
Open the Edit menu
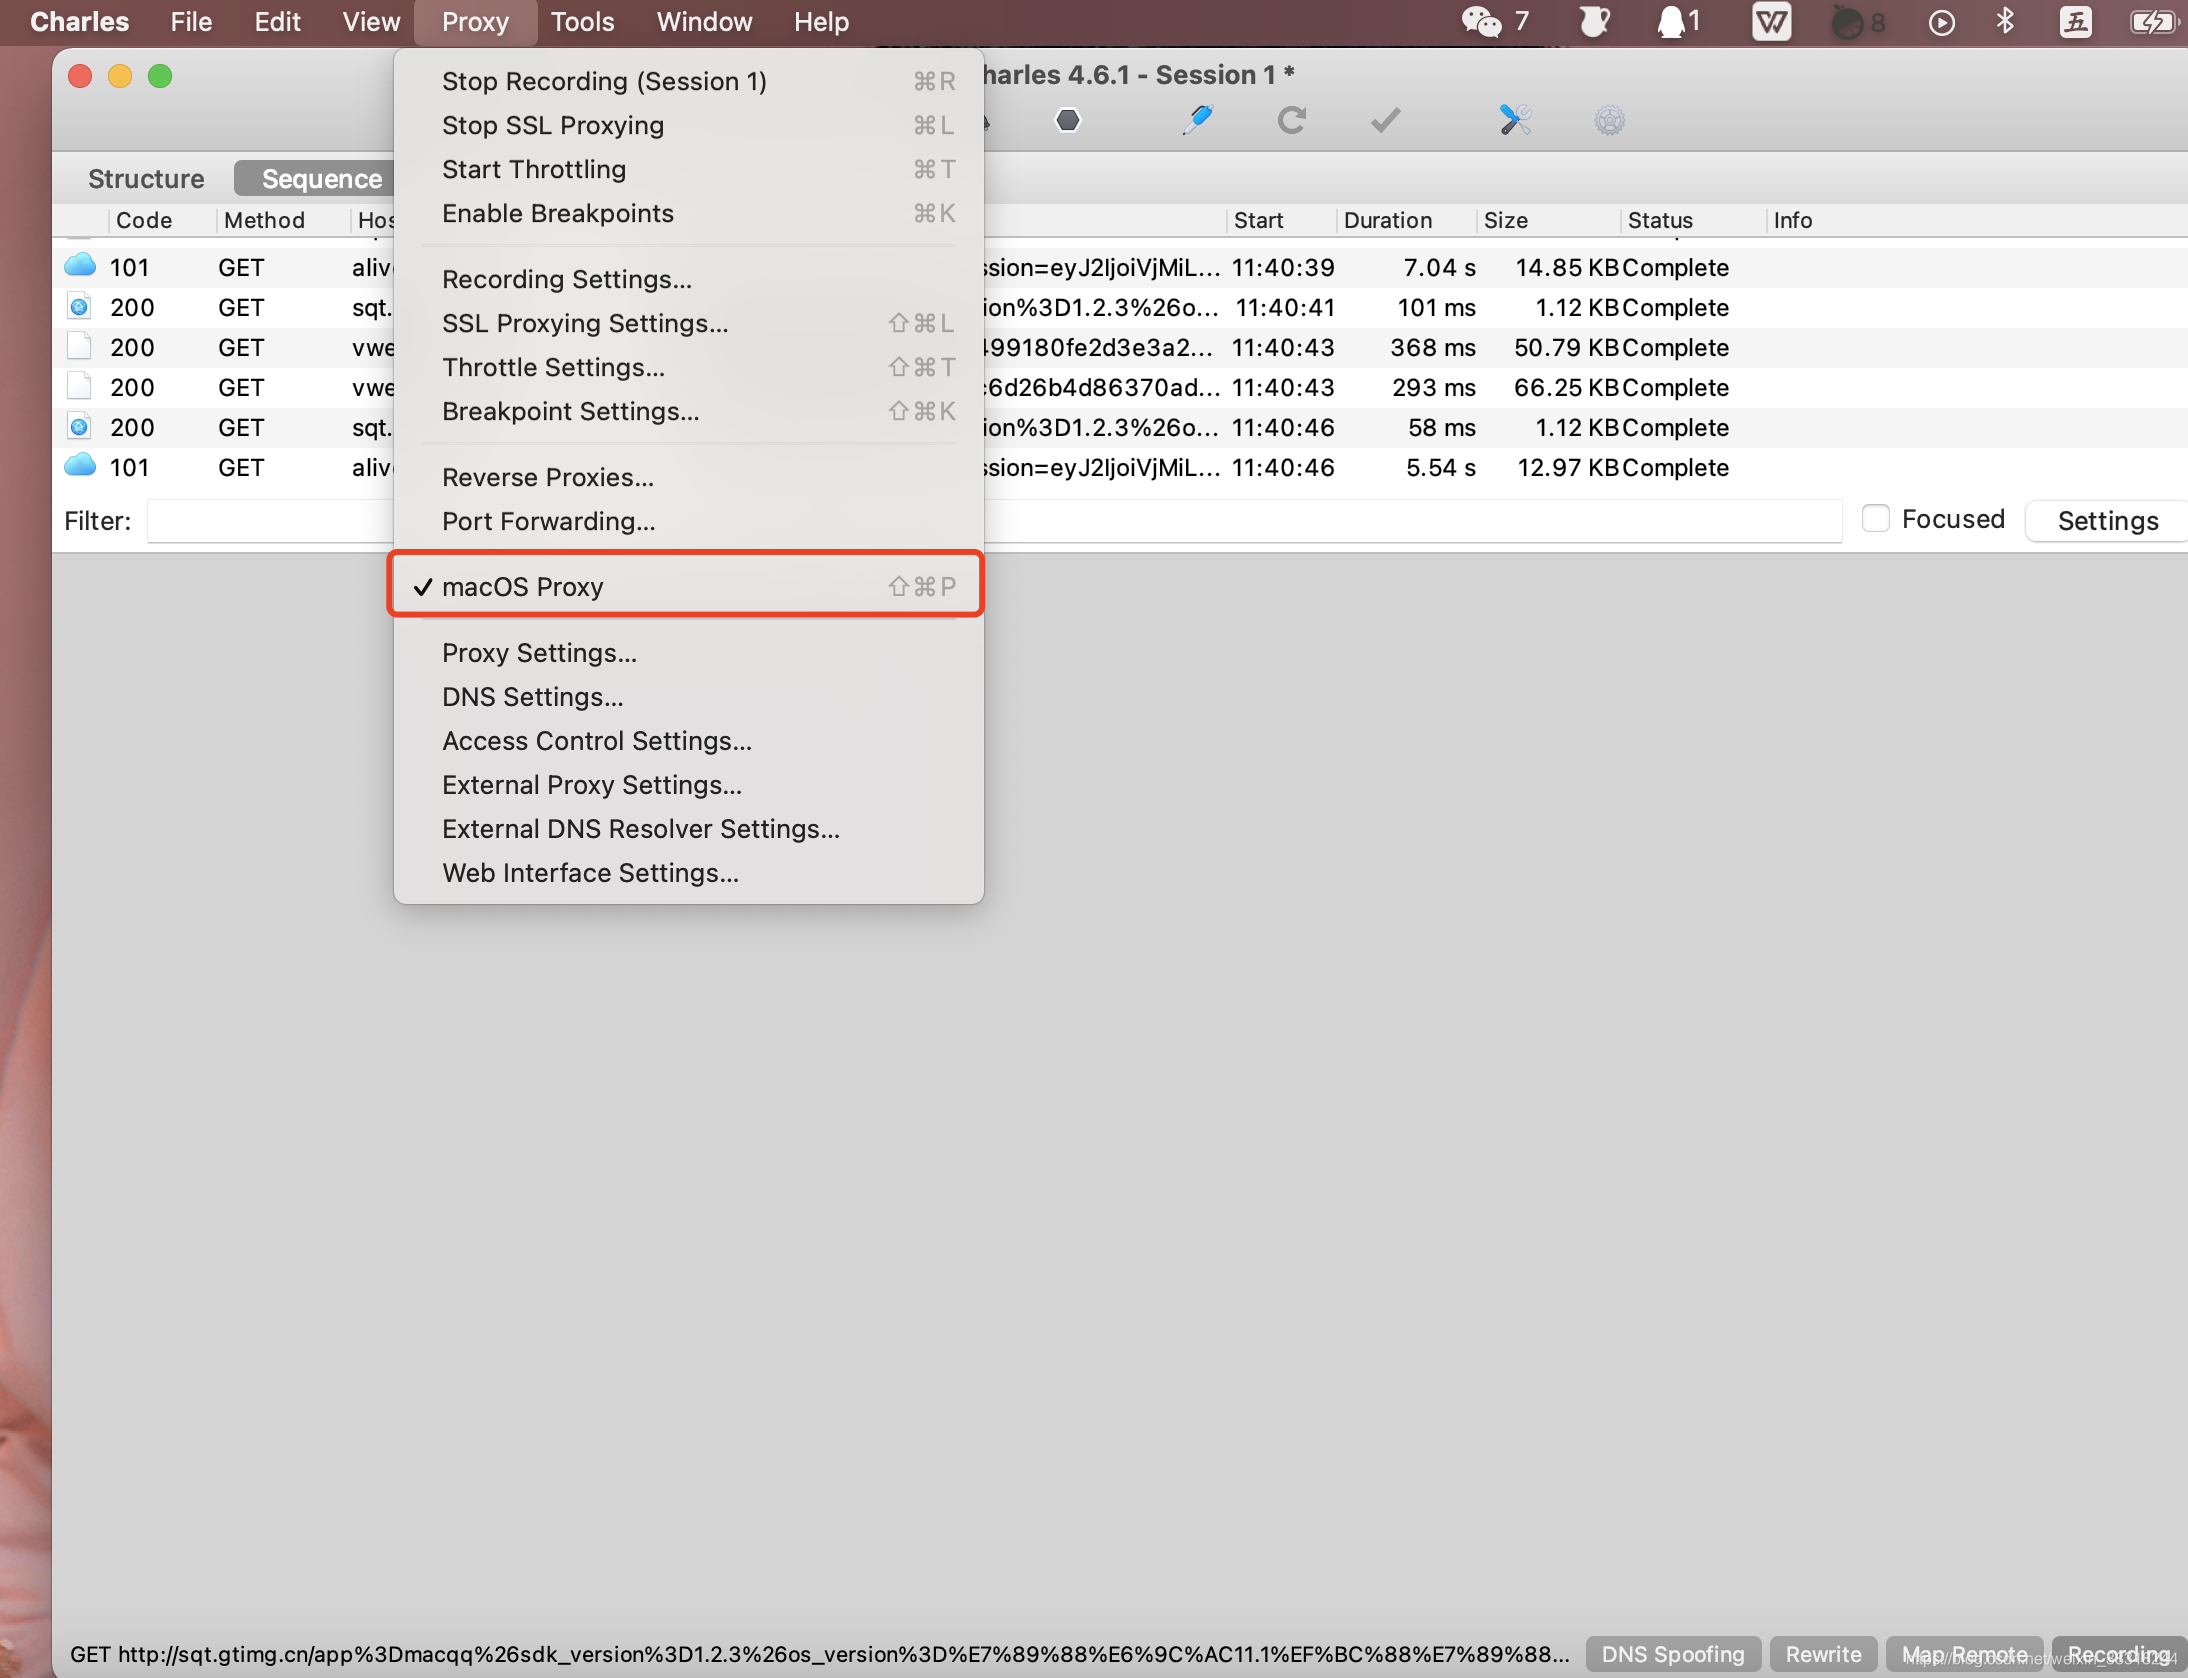click(277, 22)
